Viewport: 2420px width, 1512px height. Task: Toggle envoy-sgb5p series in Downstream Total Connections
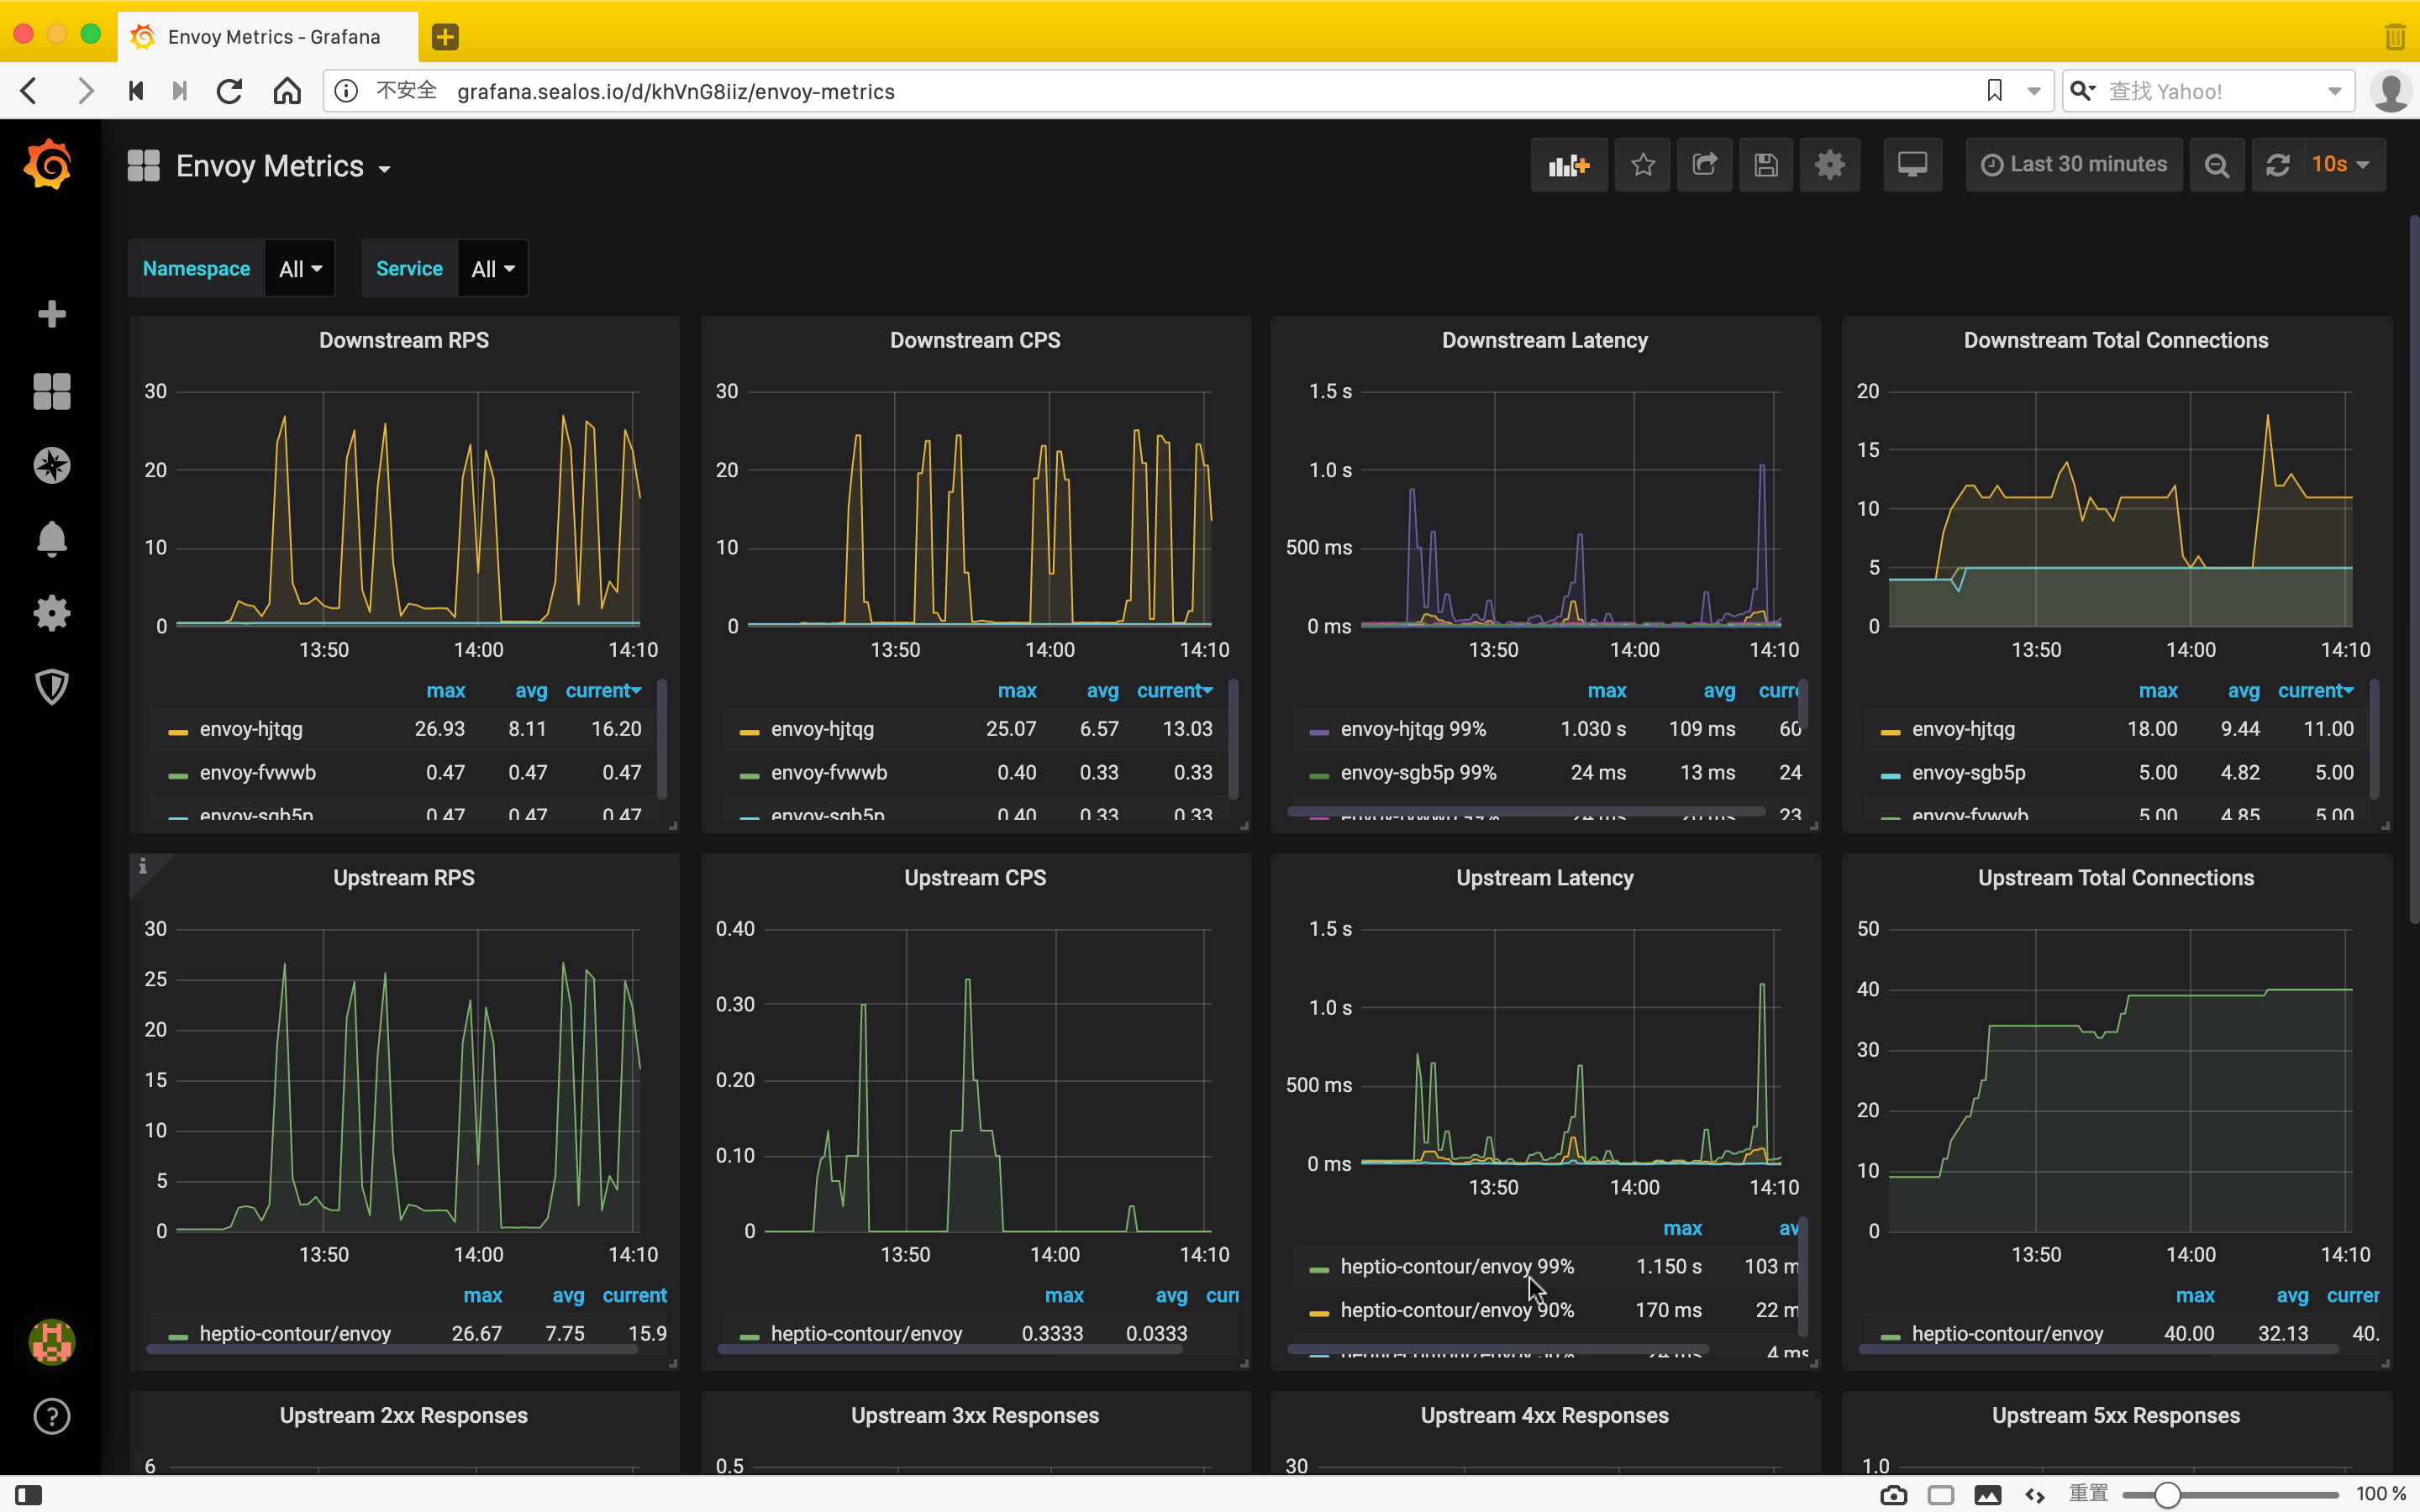coord(1968,772)
